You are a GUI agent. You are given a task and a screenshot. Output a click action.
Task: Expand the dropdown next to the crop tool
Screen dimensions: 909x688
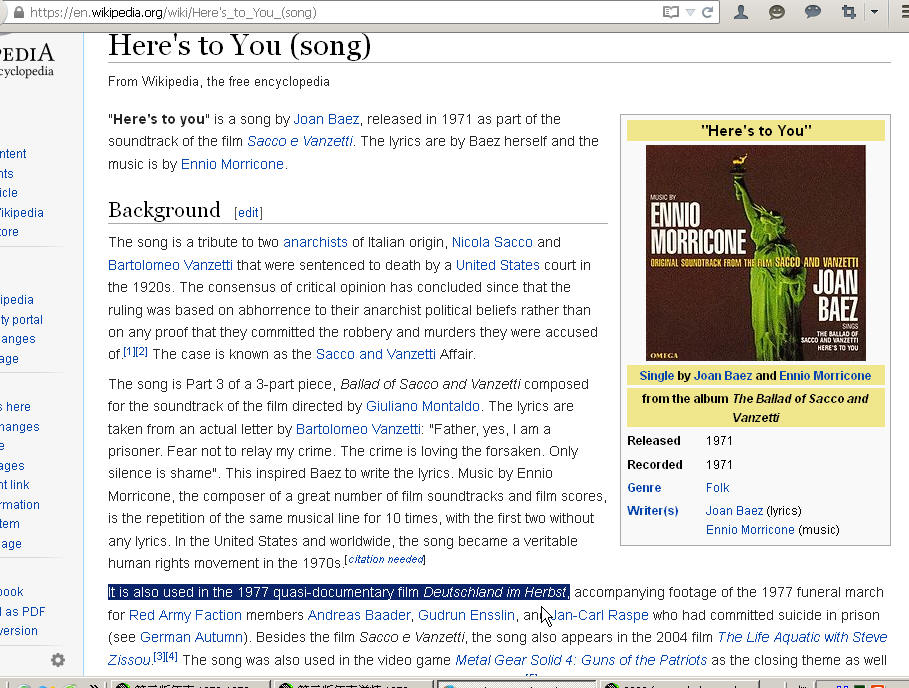tap(874, 12)
